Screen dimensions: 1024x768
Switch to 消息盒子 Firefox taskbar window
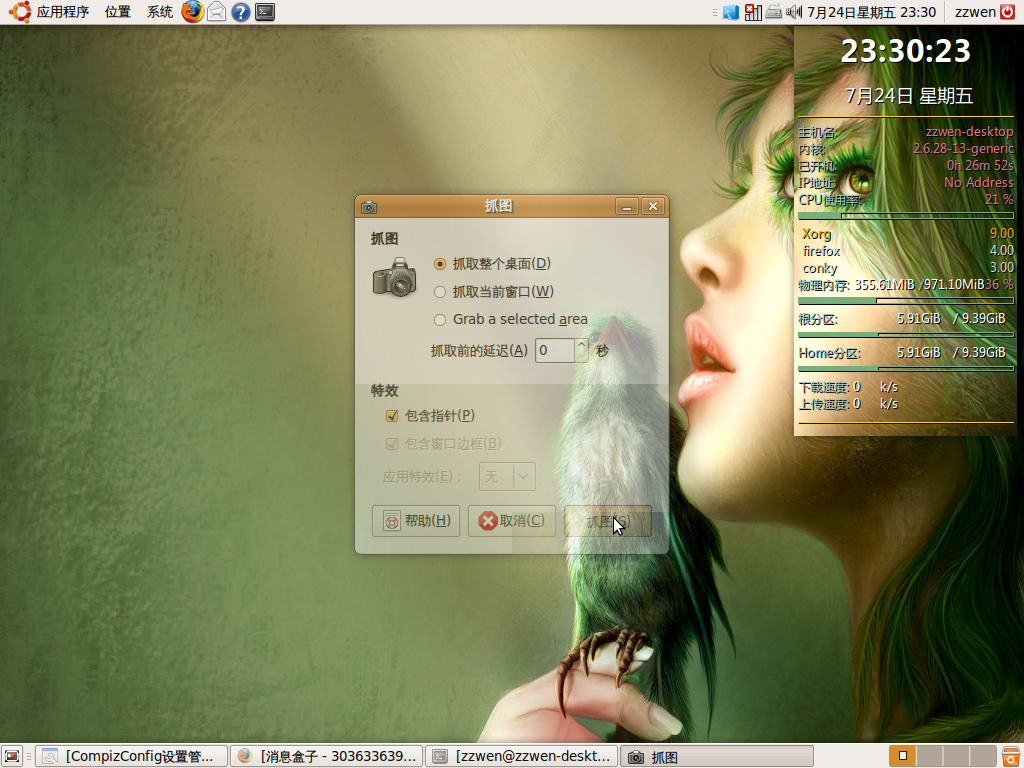tap(327, 756)
